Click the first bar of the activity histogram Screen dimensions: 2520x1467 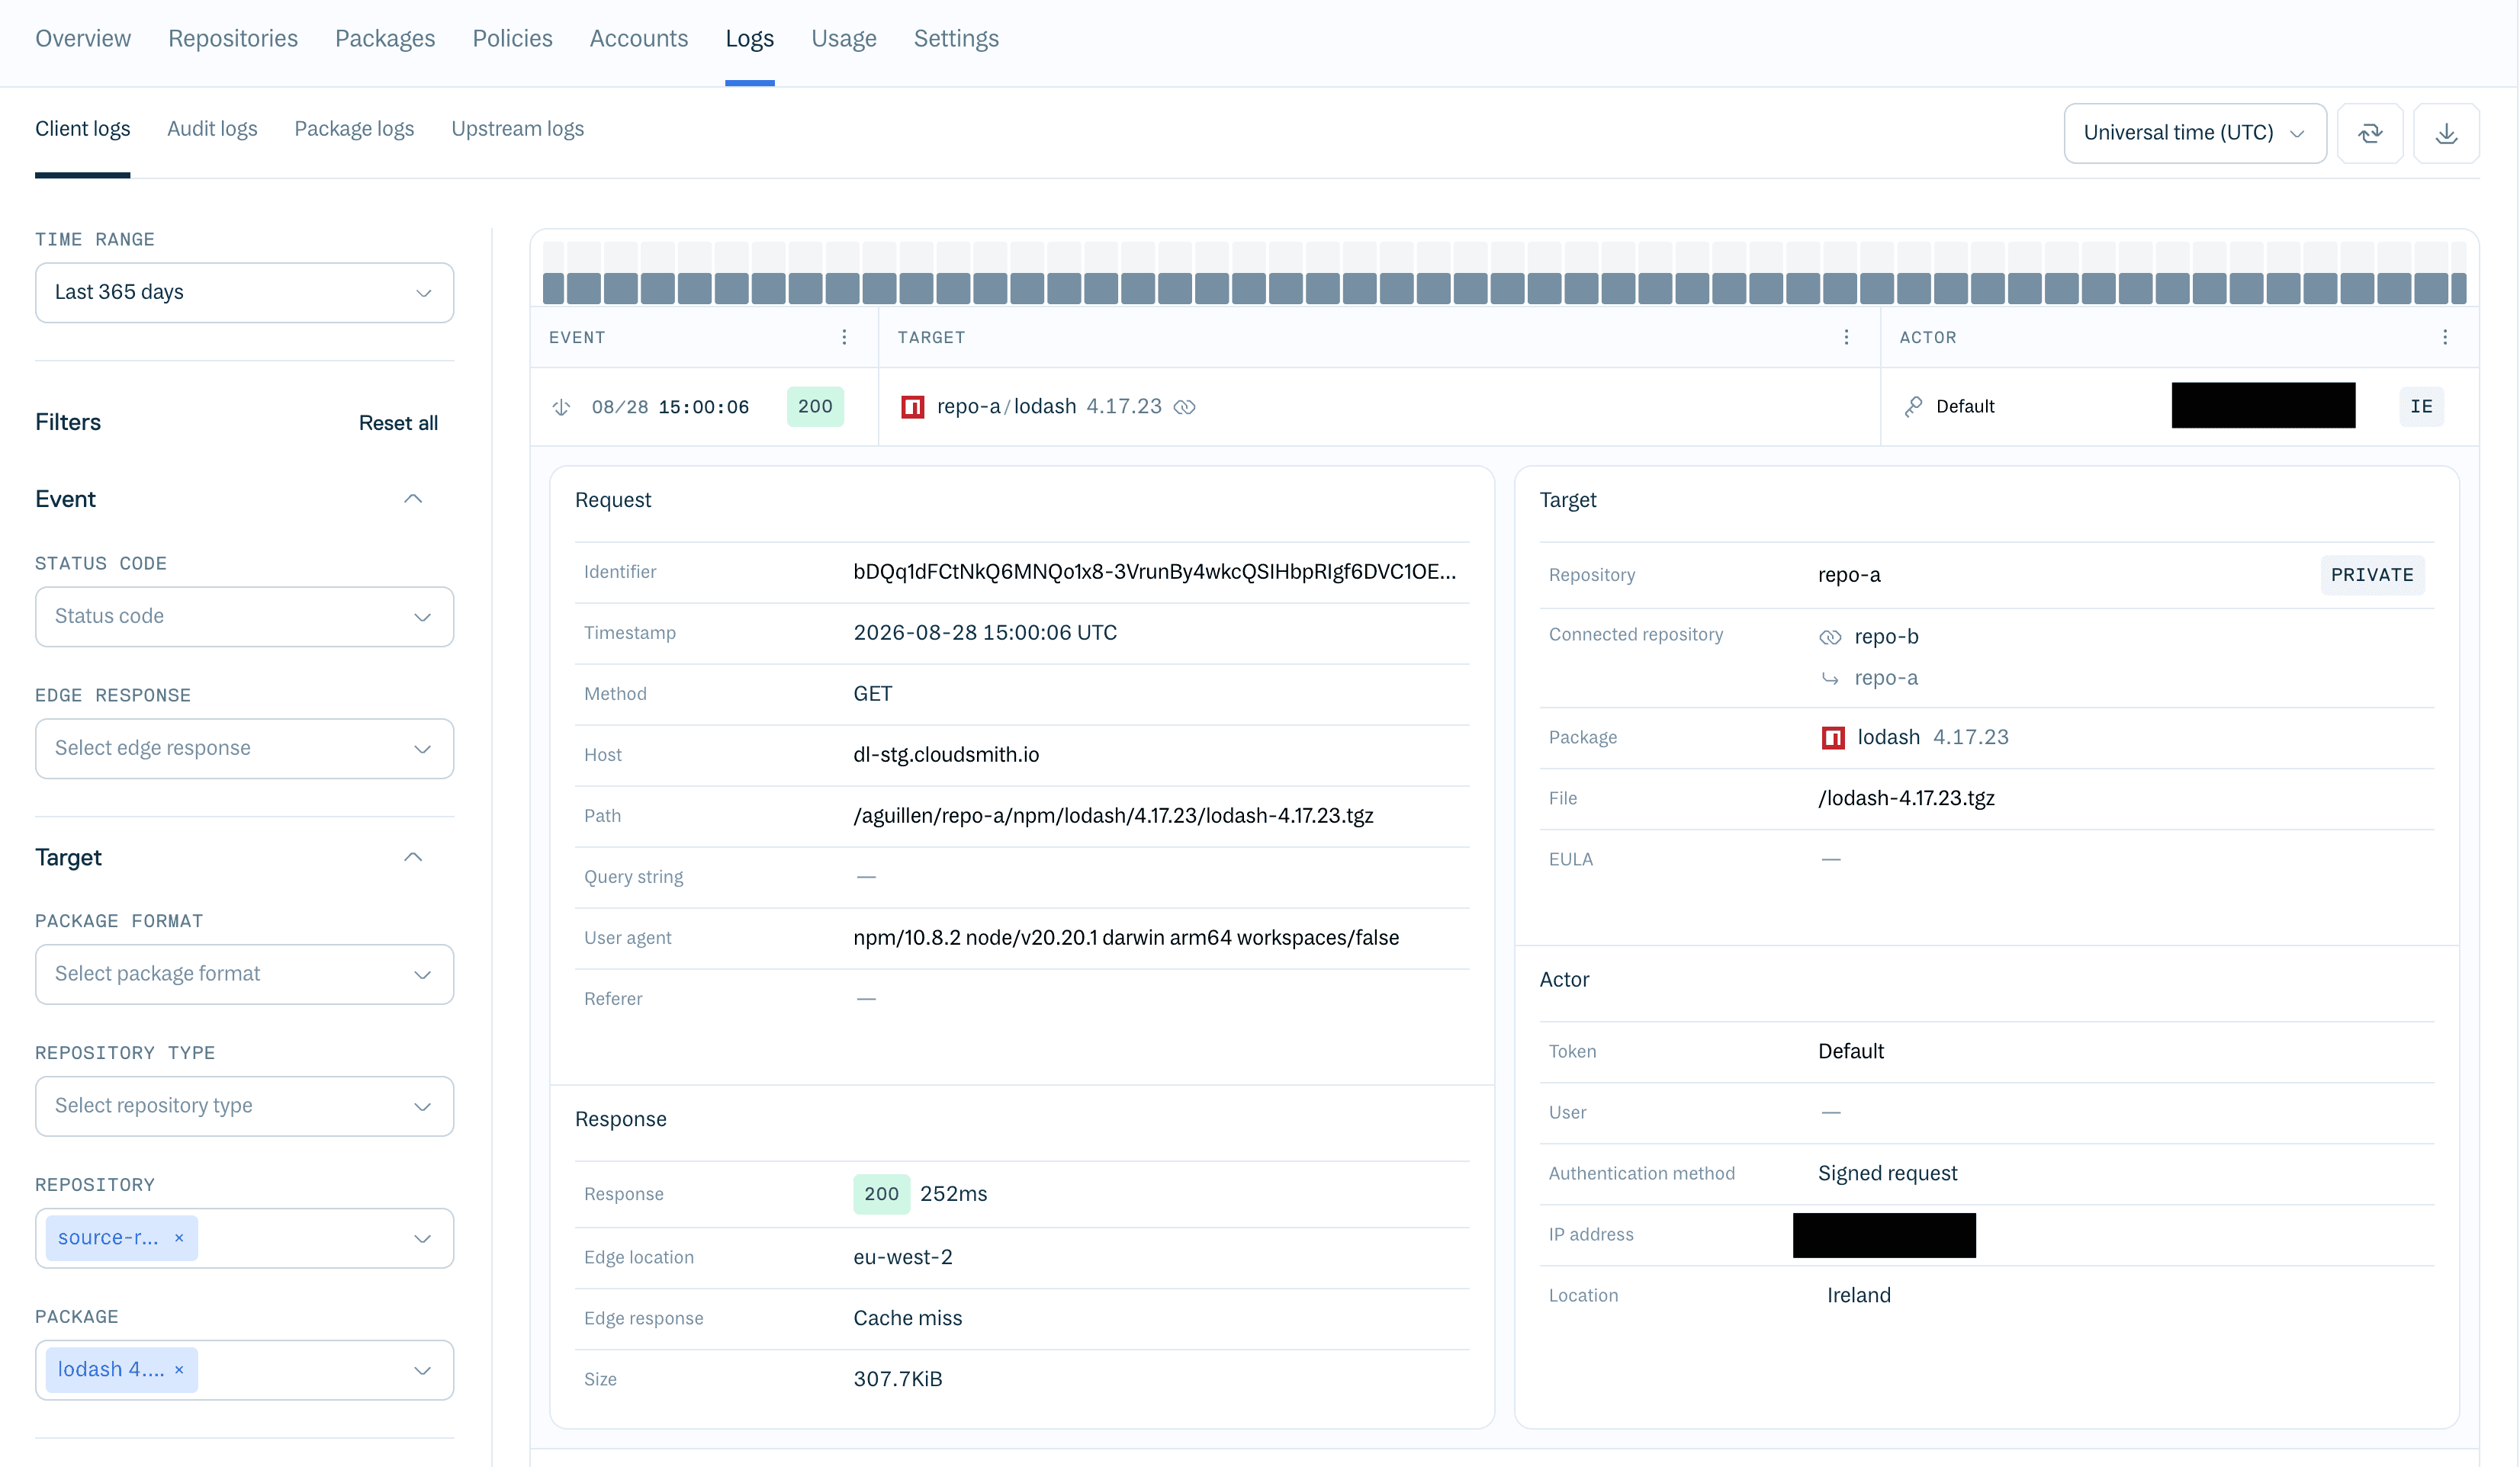click(553, 289)
